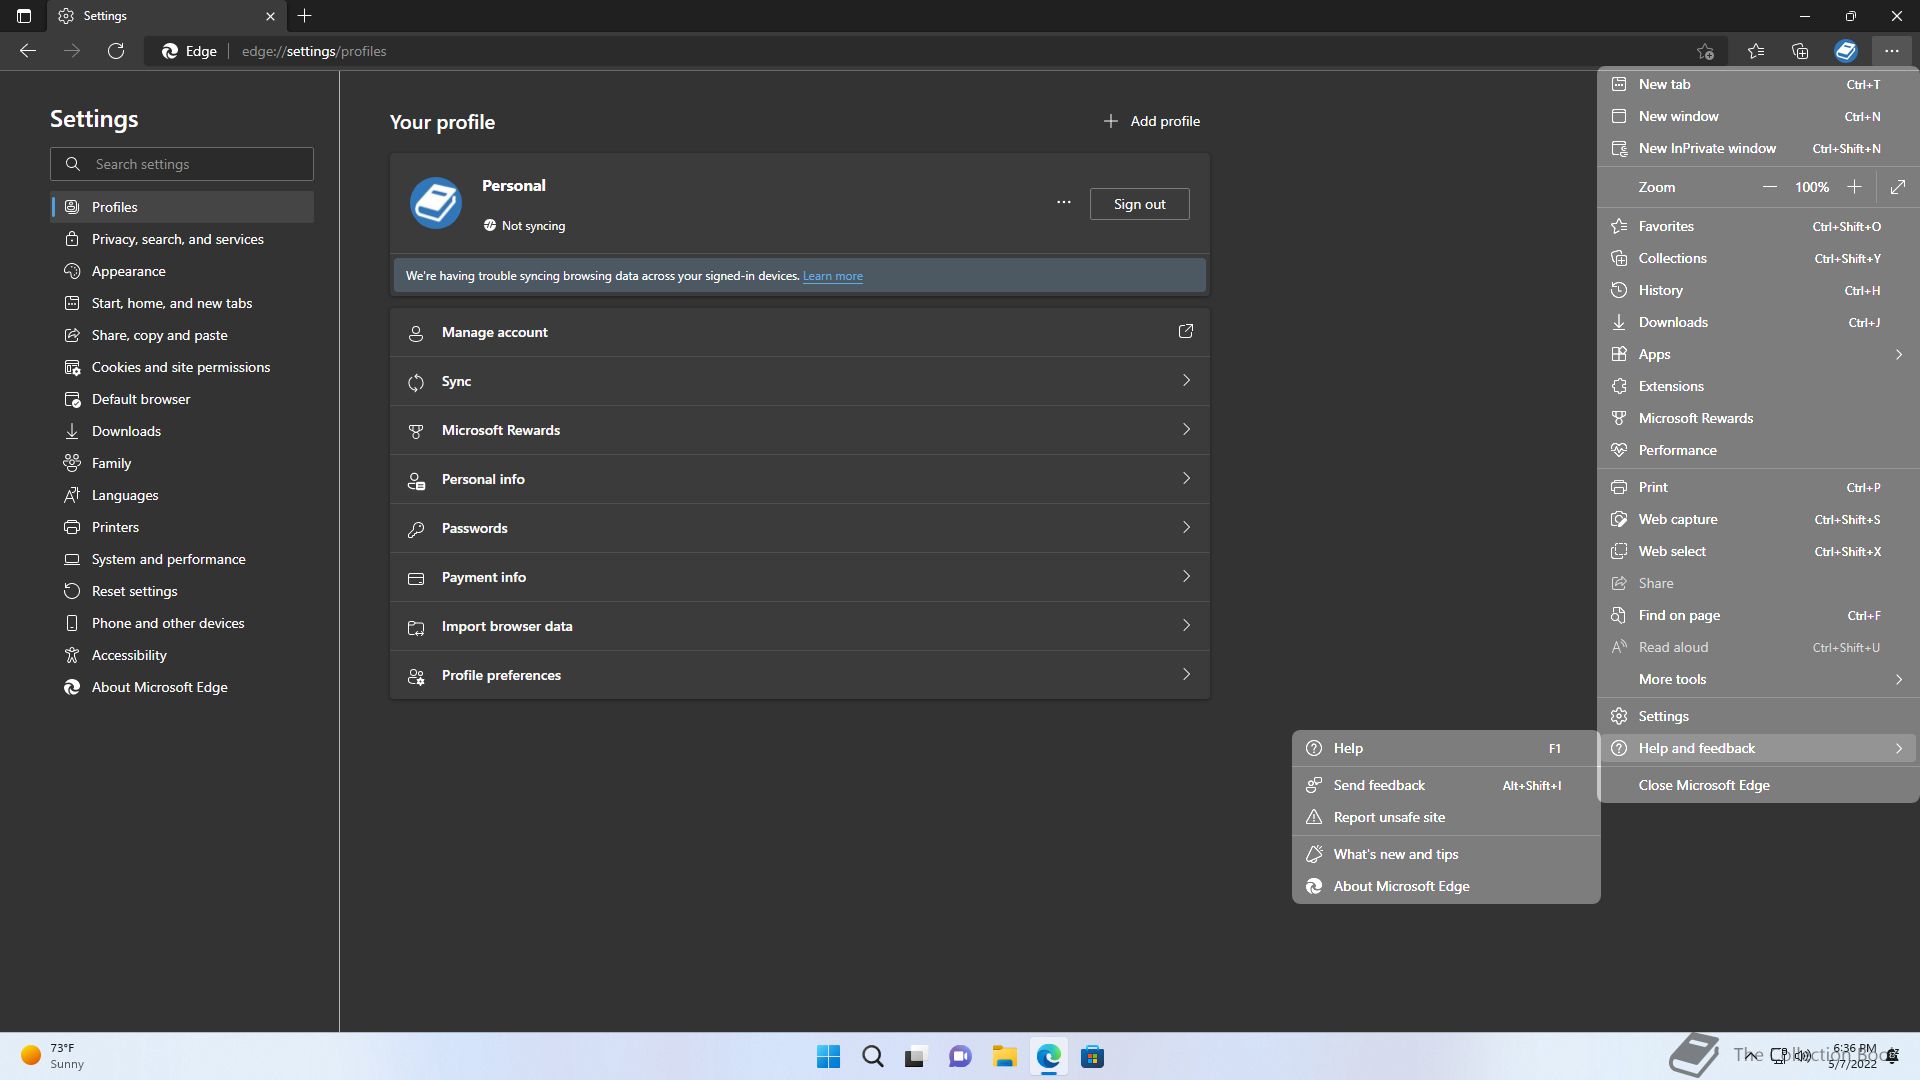1920x1080 pixels.
Task: Open more options for Personal profile
Action: 1064,203
